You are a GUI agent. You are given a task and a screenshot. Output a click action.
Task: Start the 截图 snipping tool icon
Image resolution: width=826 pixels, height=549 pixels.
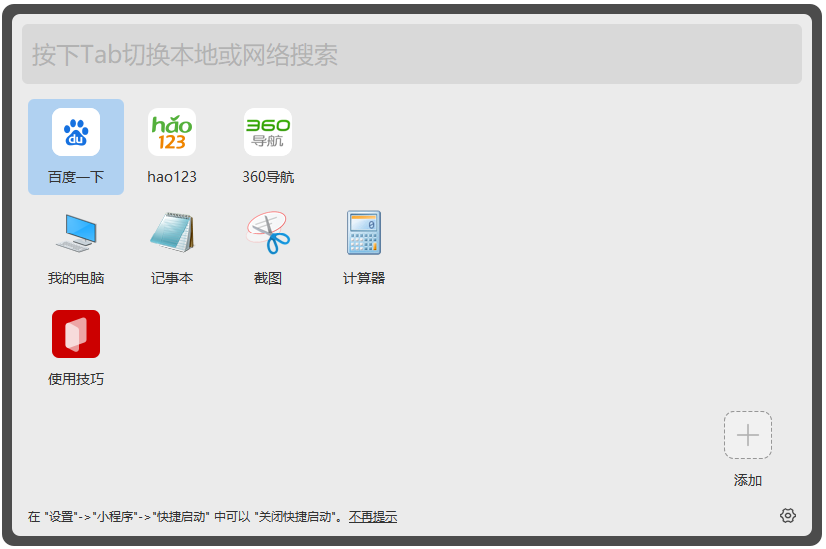pyautogui.click(x=268, y=232)
